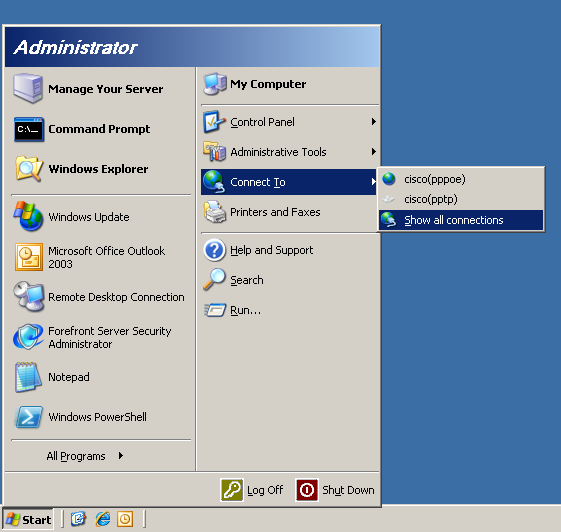The height and width of the screenshot is (532, 561).
Task: Select the Manage Your Server label
Action: [106, 89]
